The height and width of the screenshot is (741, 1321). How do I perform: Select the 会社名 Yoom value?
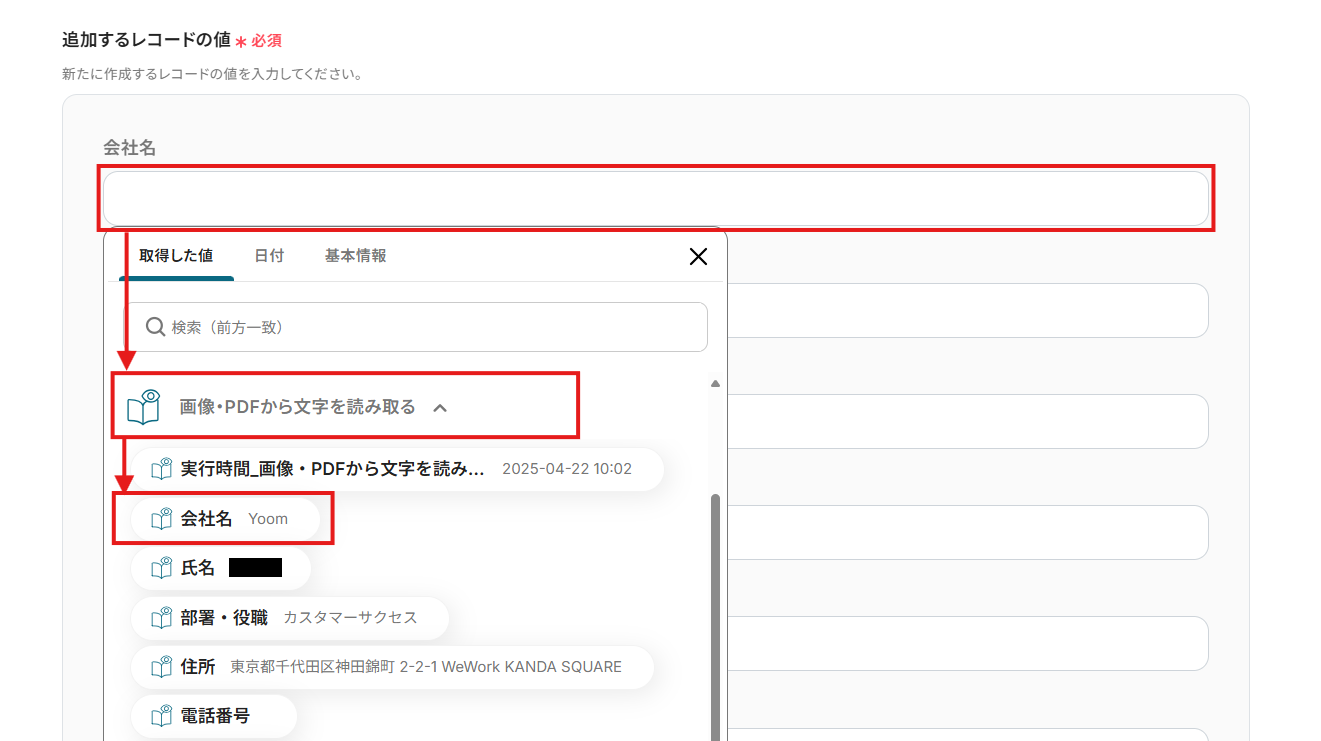[225, 519]
